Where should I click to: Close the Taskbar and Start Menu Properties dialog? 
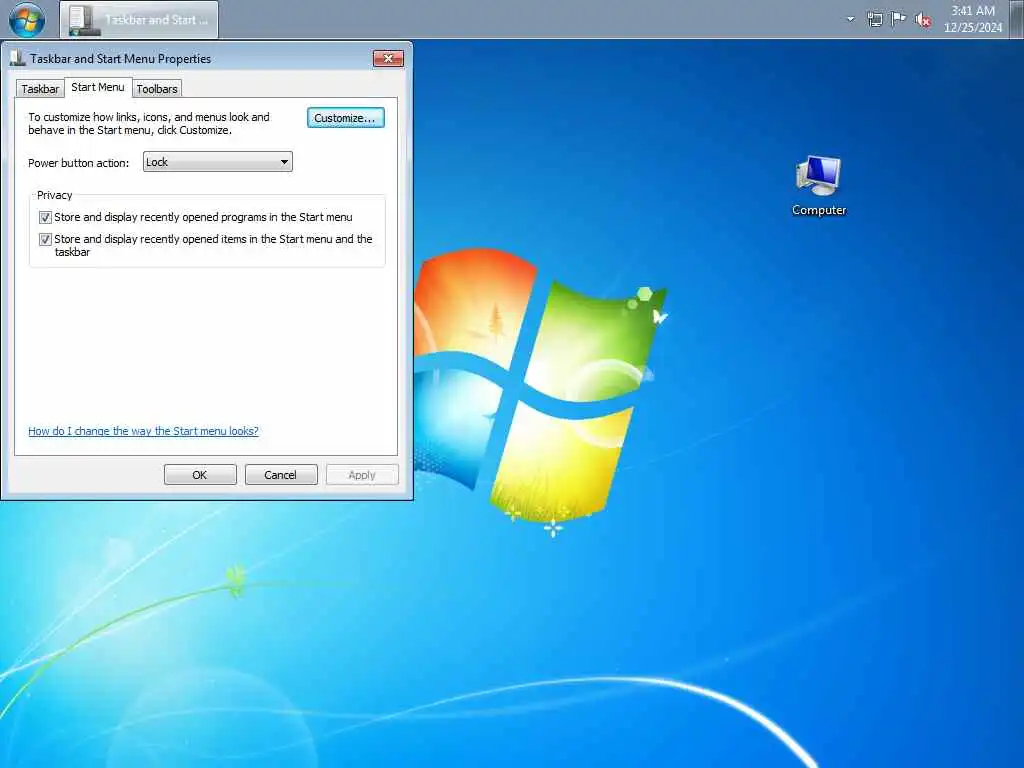pyautogui.click(x=389, y=58)
